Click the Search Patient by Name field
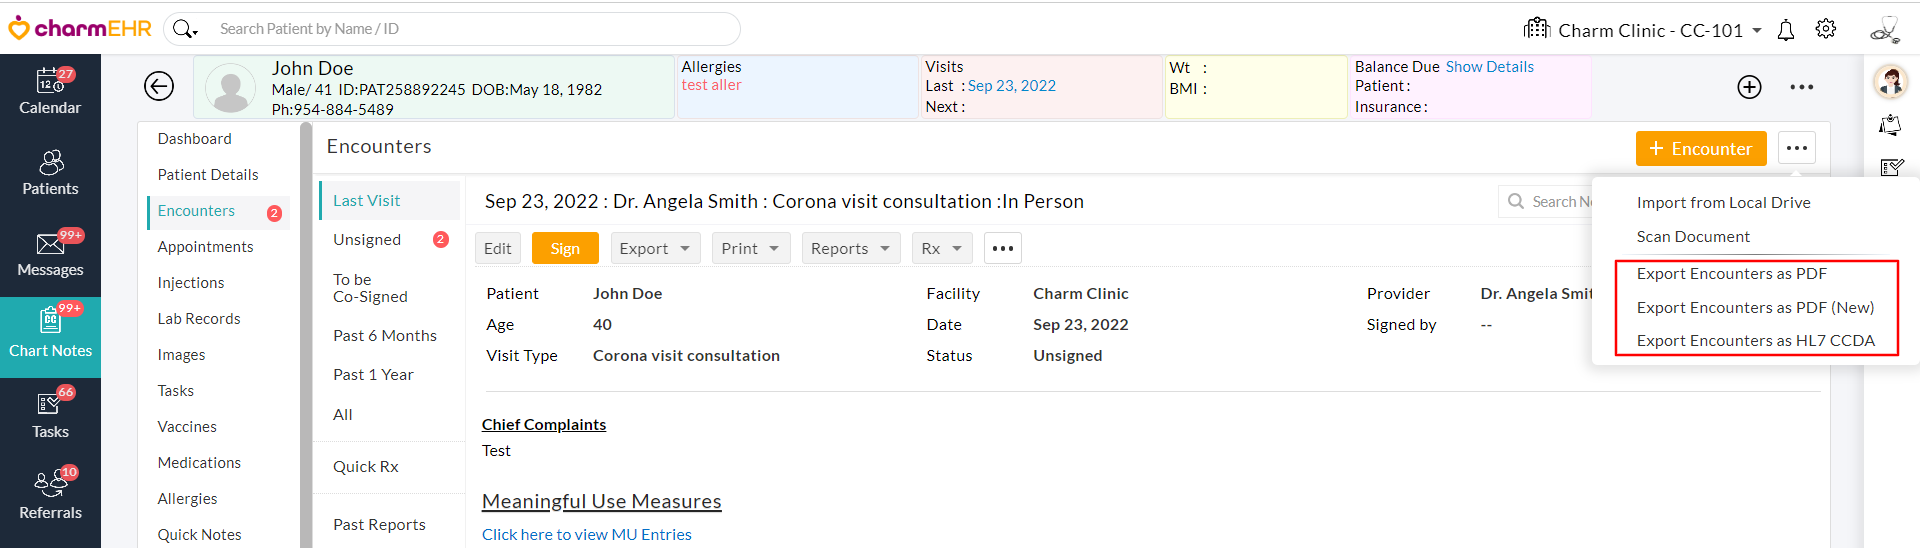The height and width of the screenshot is (548, 1920). pos(470,29)
